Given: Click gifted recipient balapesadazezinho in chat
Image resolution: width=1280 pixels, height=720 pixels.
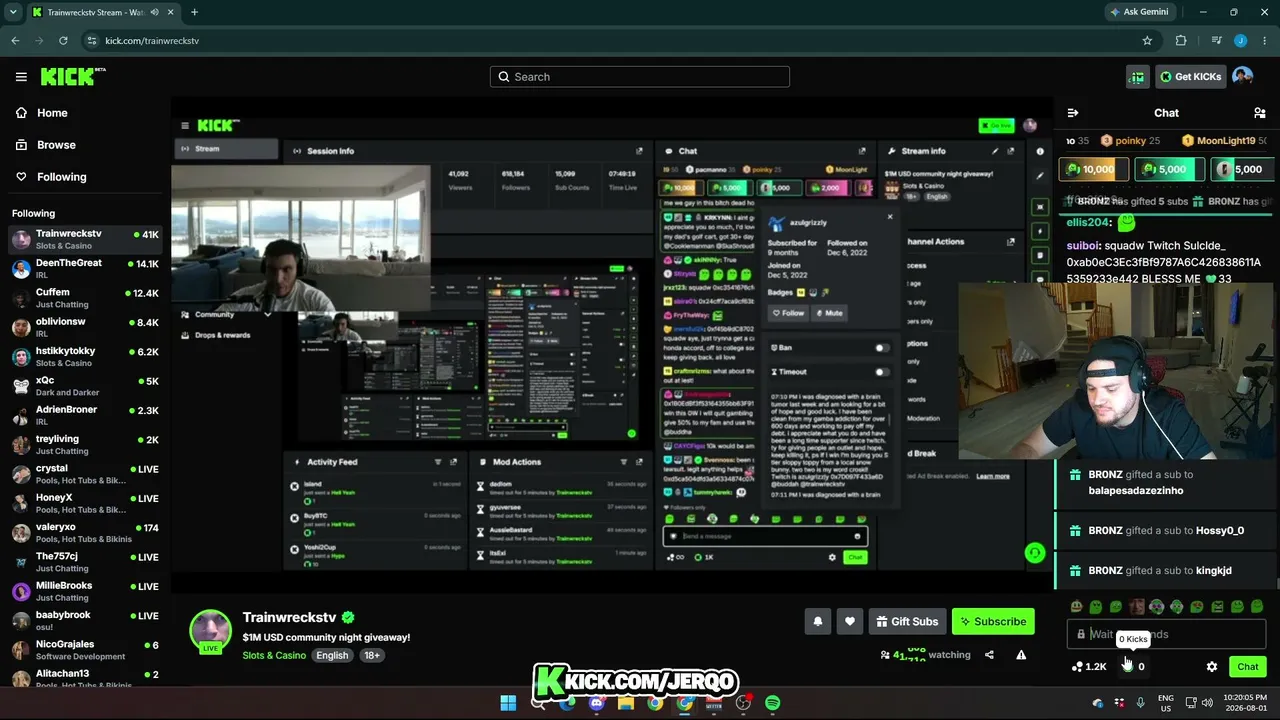Looking at the screenshot, I should (x=1136, y=491).
